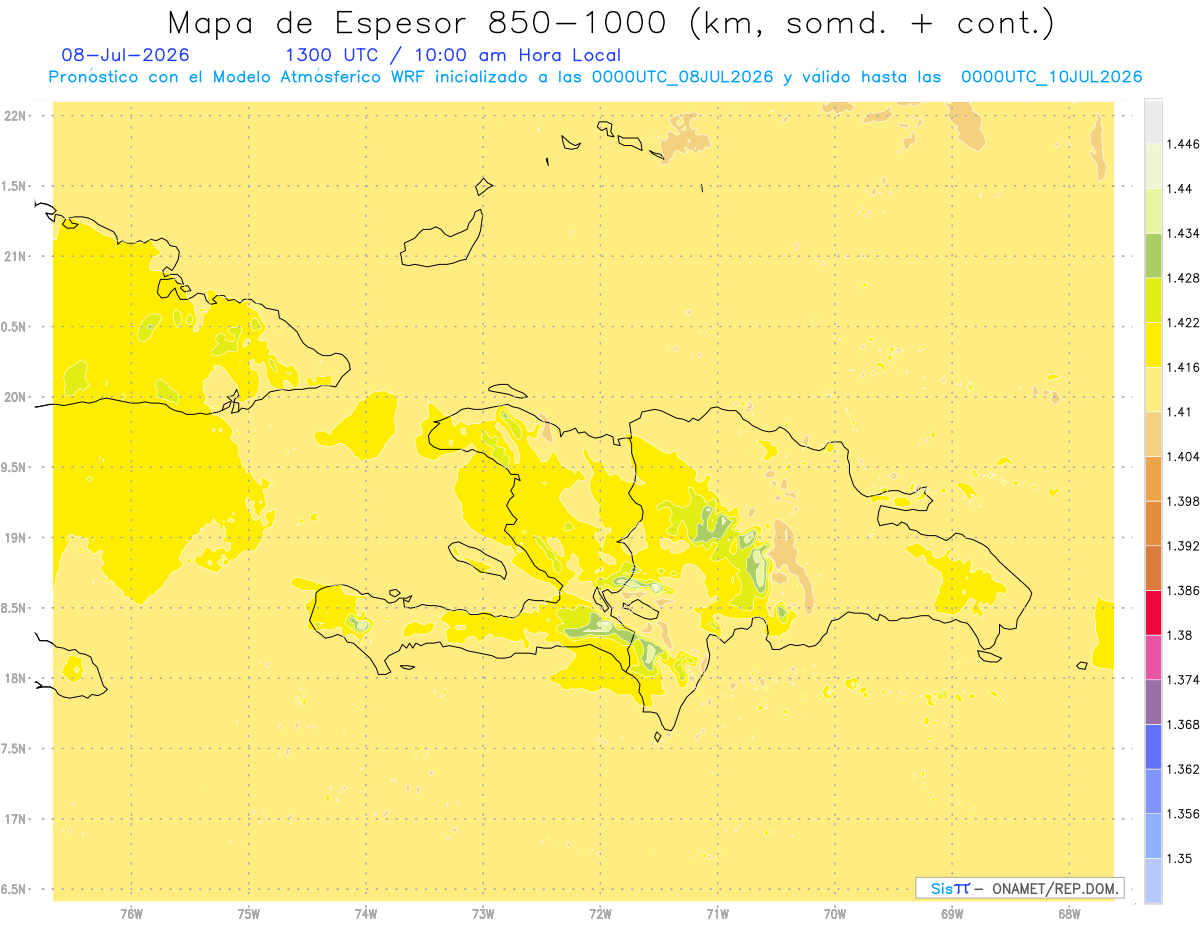This screenshot has height=927, width=1200.
Task: Click the colorbar value '1.38'
Action: (1178, 635)
